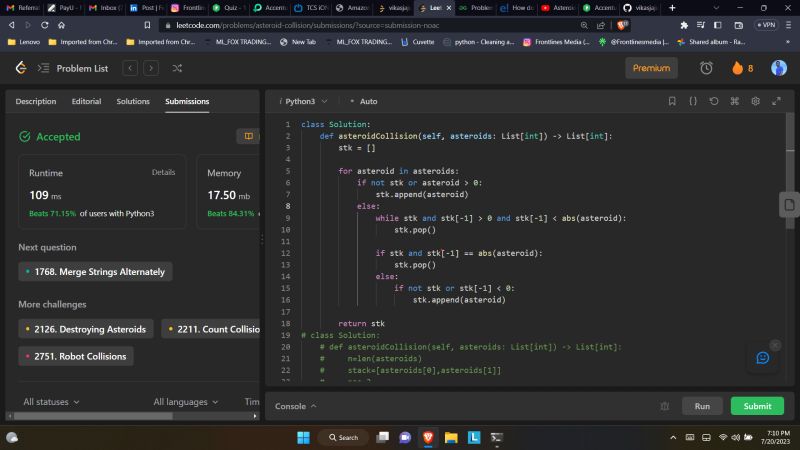Viewport: 800px width, 450px height.
Task: Expand editor to fullscreen icon
Action: [776, 101]
